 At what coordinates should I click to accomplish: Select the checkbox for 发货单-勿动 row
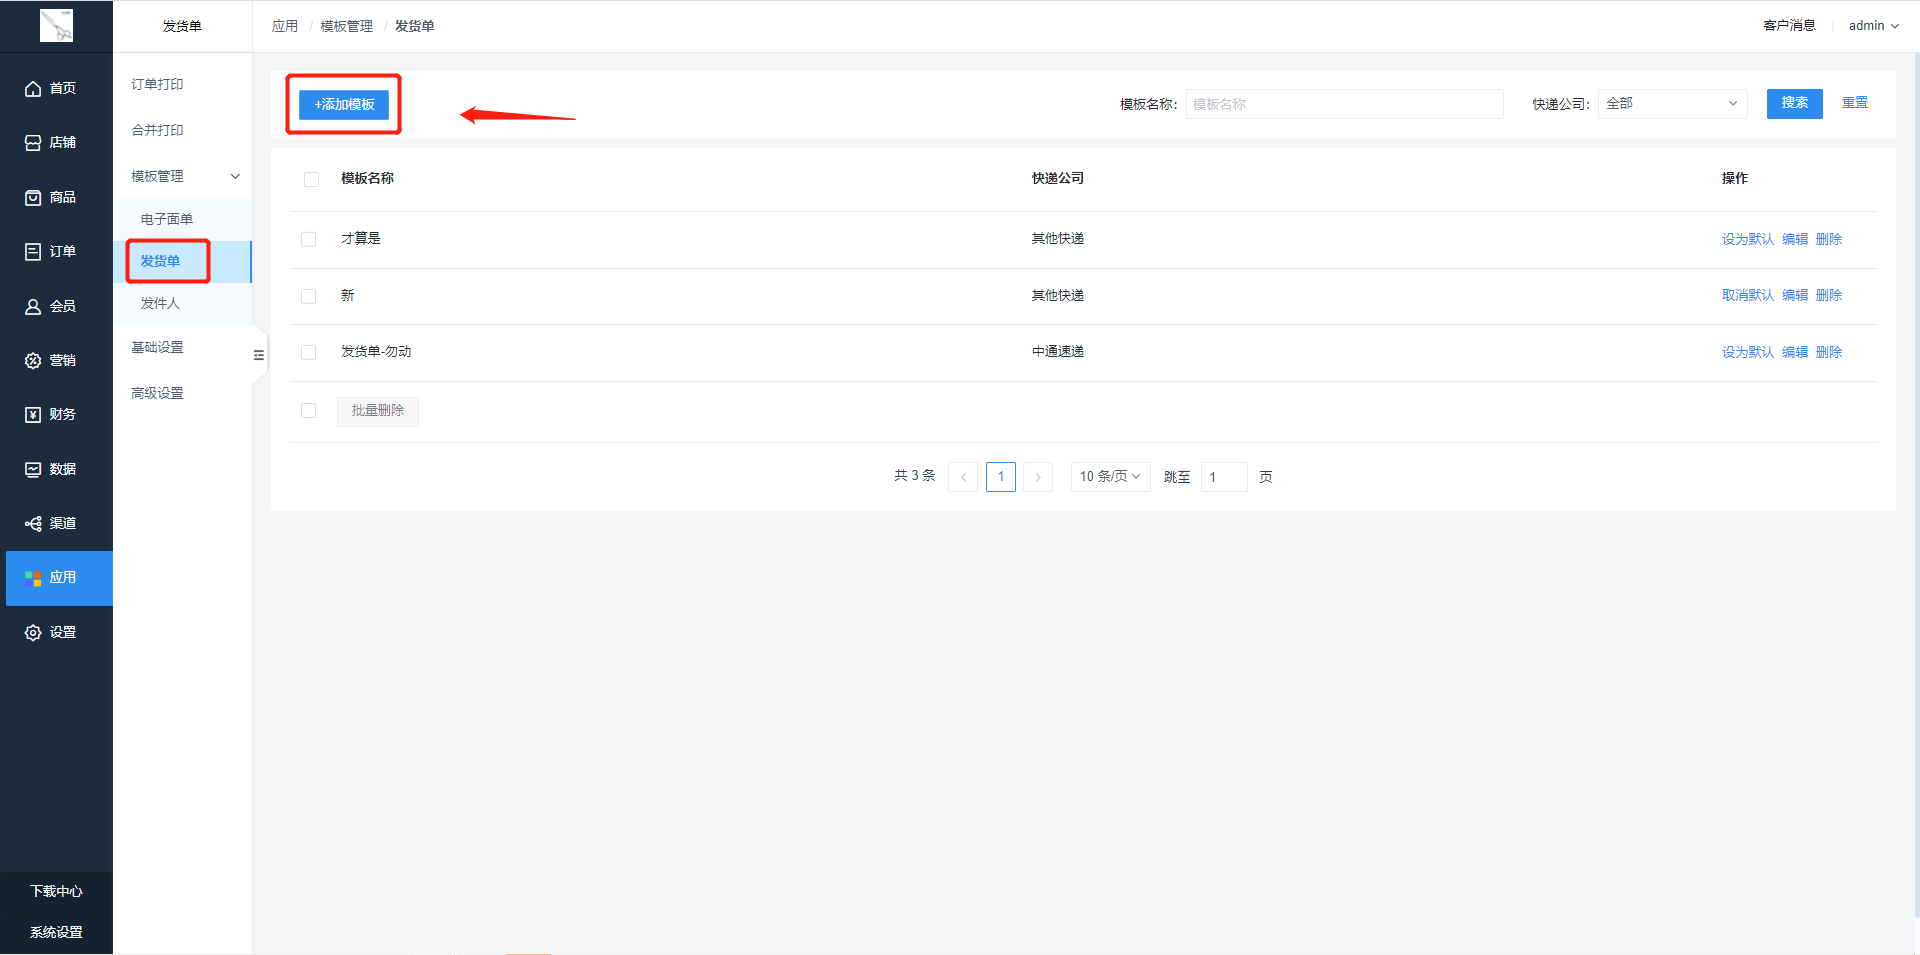click(308, 352)
